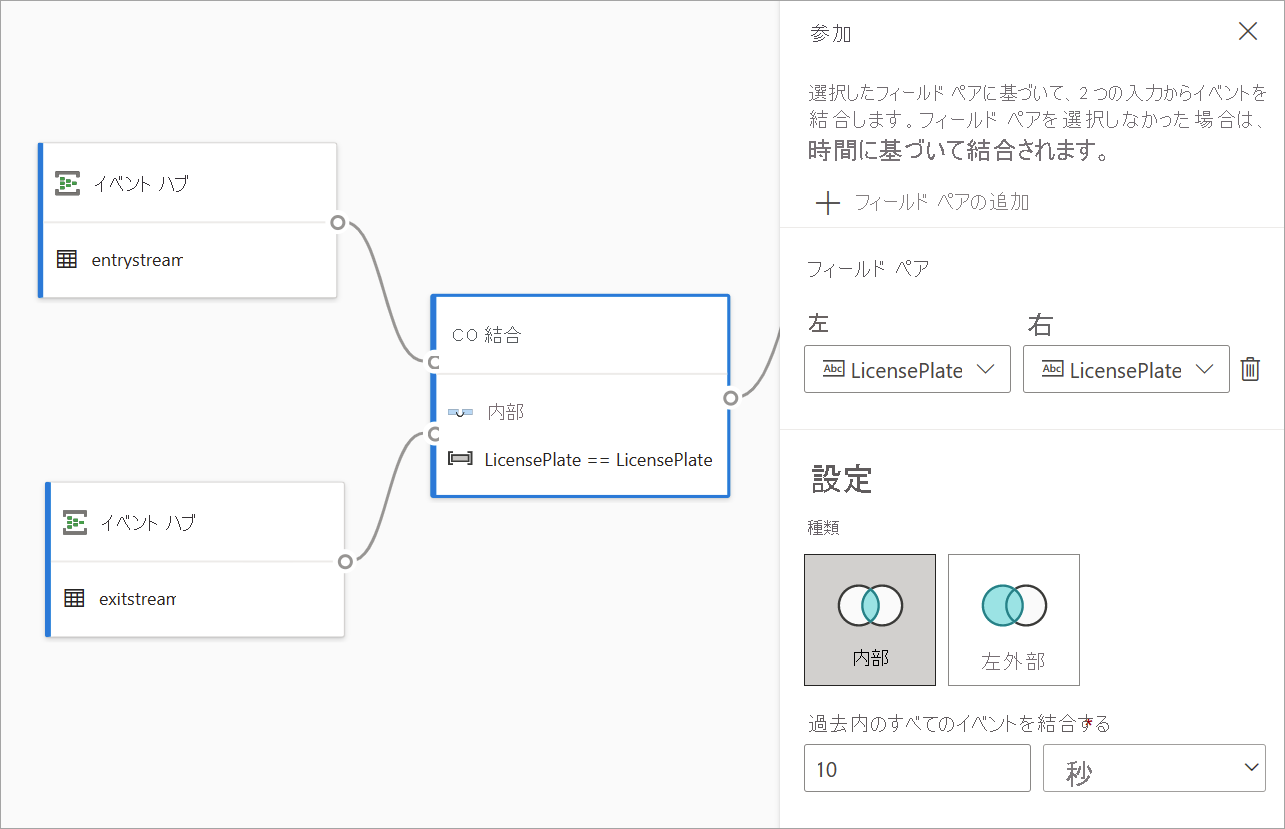The image size is (1285, 829).
Task: Open the left LicensePlate dropdown
Action: [988, 370]
